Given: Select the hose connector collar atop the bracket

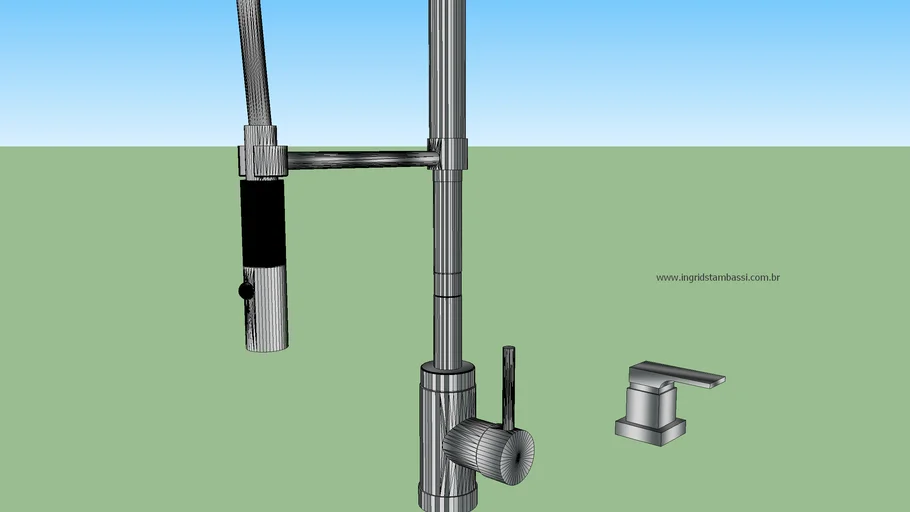Looking at the screenshot, I should [x=258, y=136].
